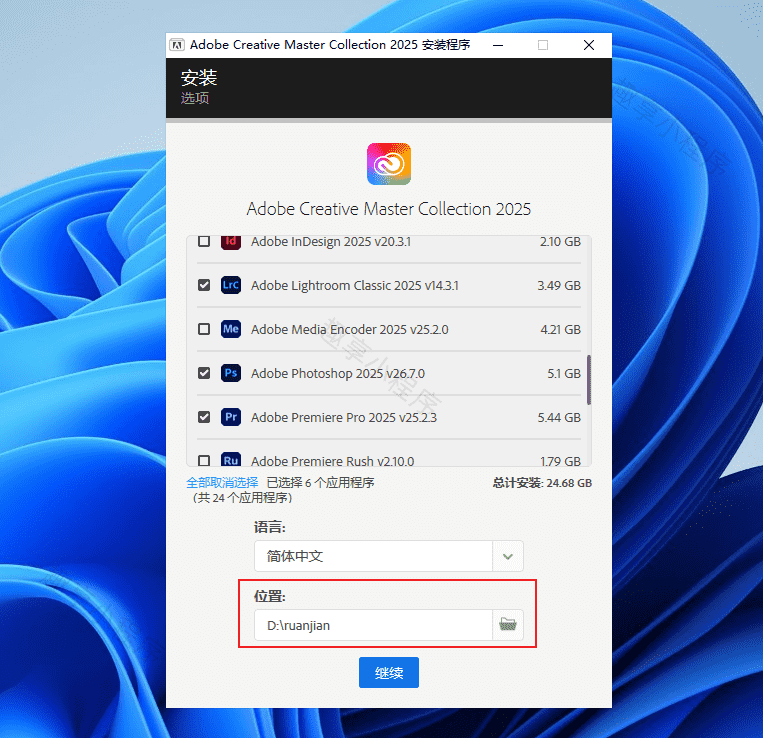
Task: Click the Photoshop Ps icon
Action: point(231,373)
